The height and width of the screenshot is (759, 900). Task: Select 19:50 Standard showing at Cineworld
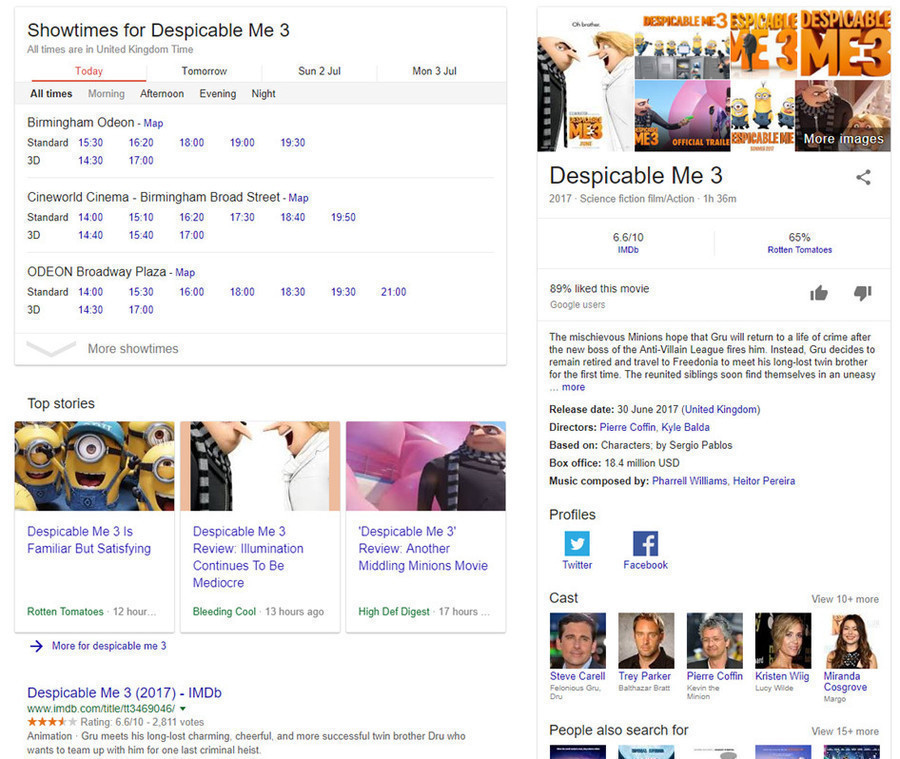[x=343, y=217]
